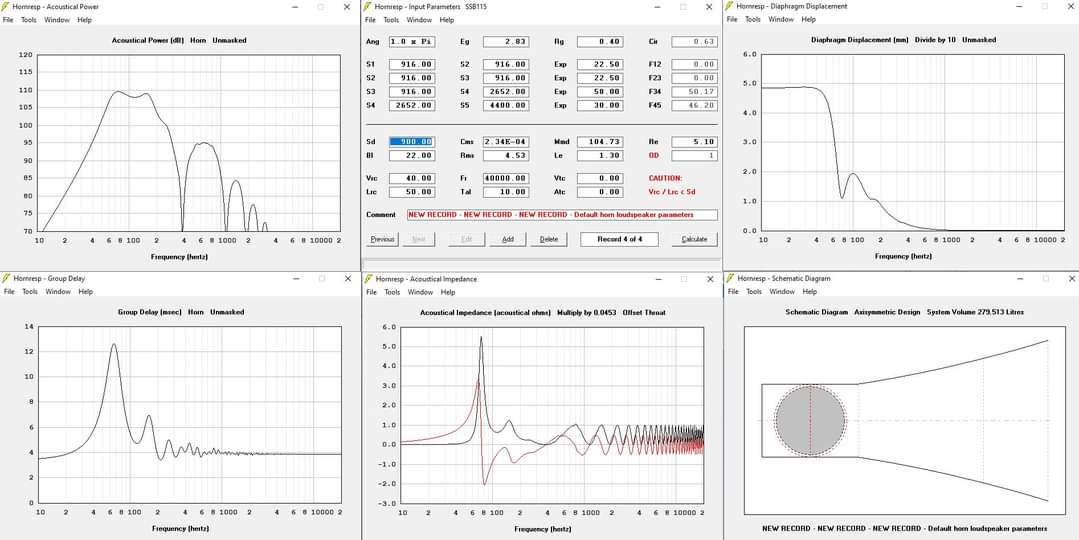Open File menu in Schematic Diagram window
This screenshot has width=1079, height=540.
click(732, 292)
